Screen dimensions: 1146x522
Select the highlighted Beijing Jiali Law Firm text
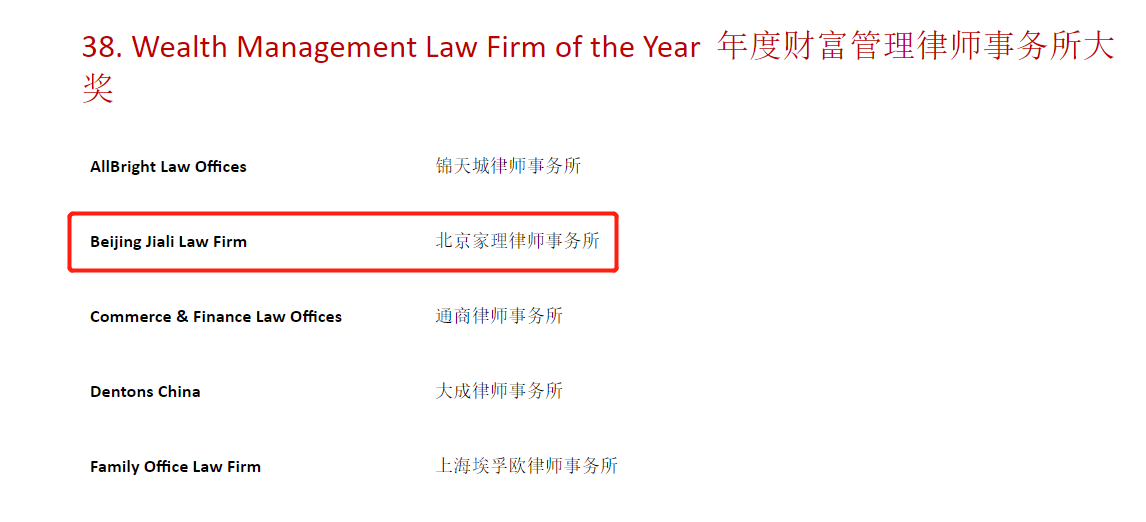(168, 242)
